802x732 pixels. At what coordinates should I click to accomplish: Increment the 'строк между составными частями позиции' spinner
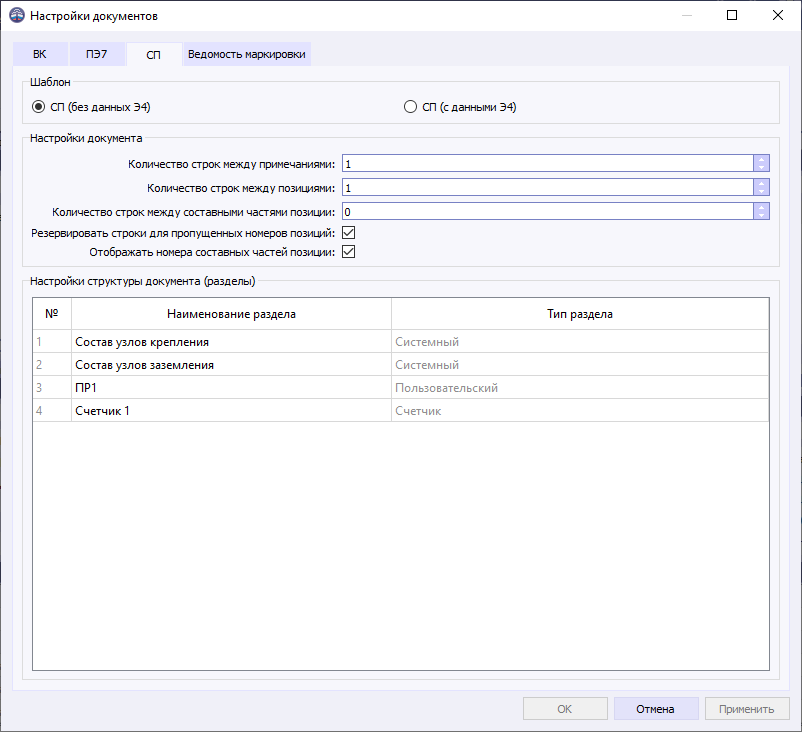(761, 207)
